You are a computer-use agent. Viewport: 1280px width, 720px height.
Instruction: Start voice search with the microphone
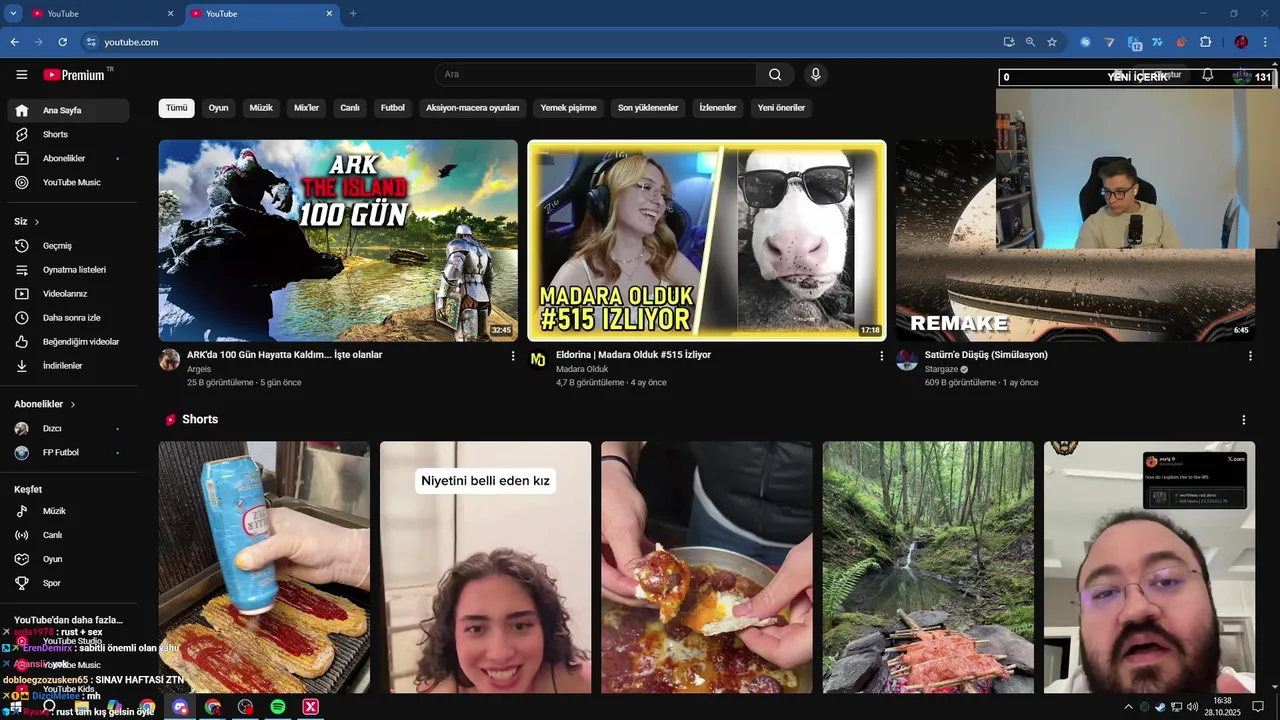816,75
